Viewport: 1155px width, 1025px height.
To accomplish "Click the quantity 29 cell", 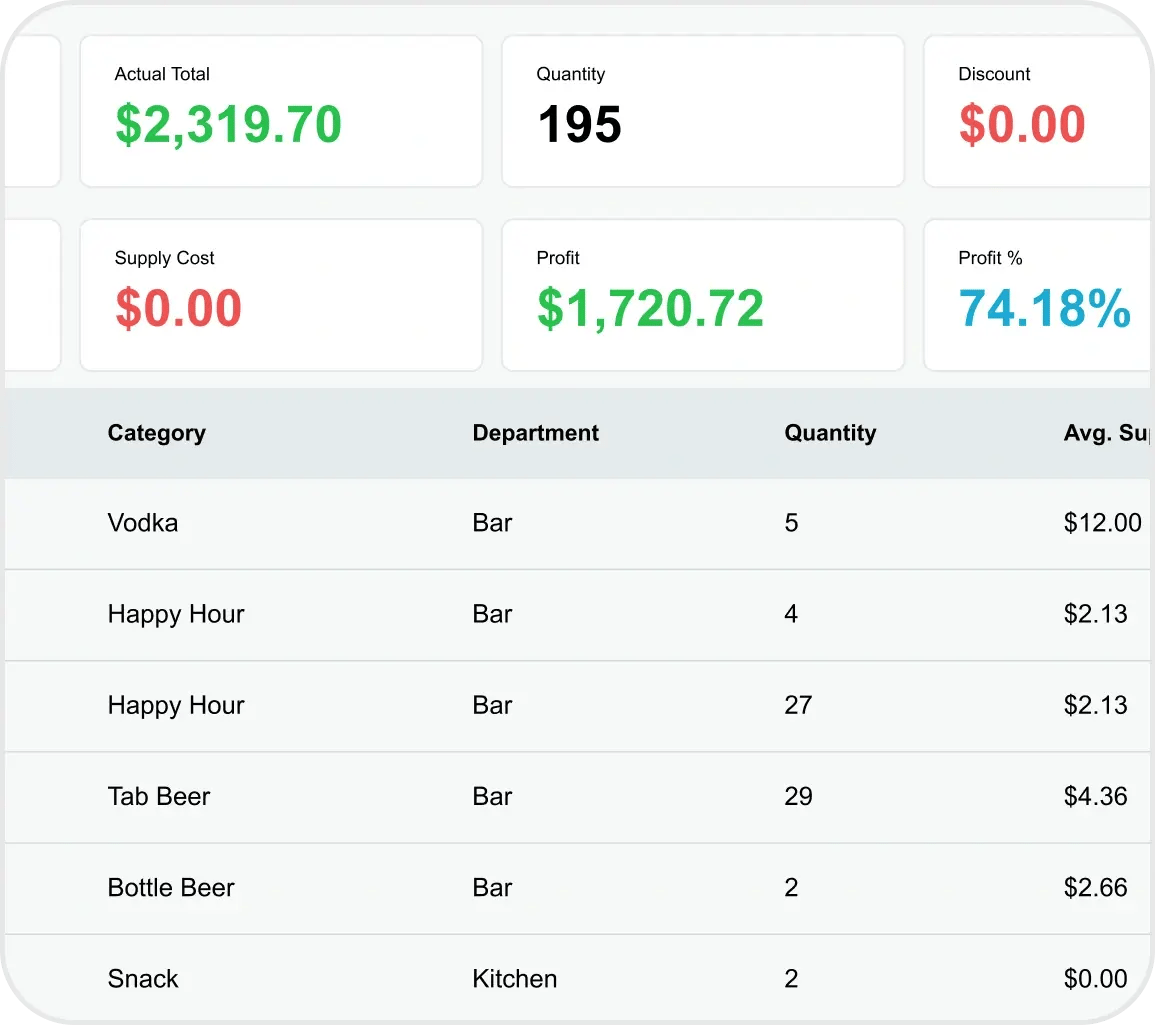I will [798, 796].
